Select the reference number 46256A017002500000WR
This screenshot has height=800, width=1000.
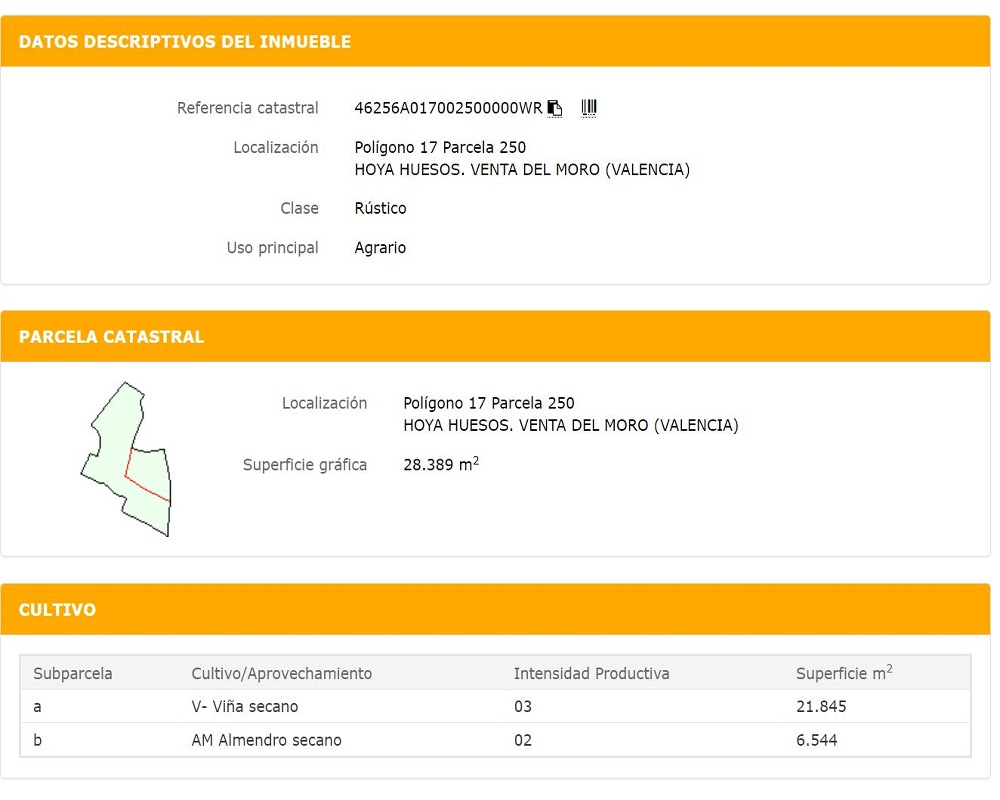pyautogui.click(x=447, y=108)
